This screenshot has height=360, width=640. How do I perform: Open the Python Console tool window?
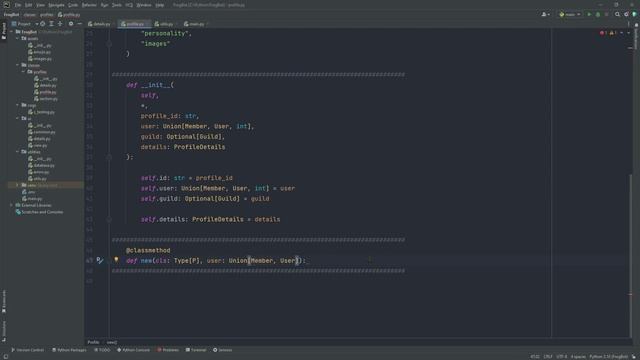[133, 350]
